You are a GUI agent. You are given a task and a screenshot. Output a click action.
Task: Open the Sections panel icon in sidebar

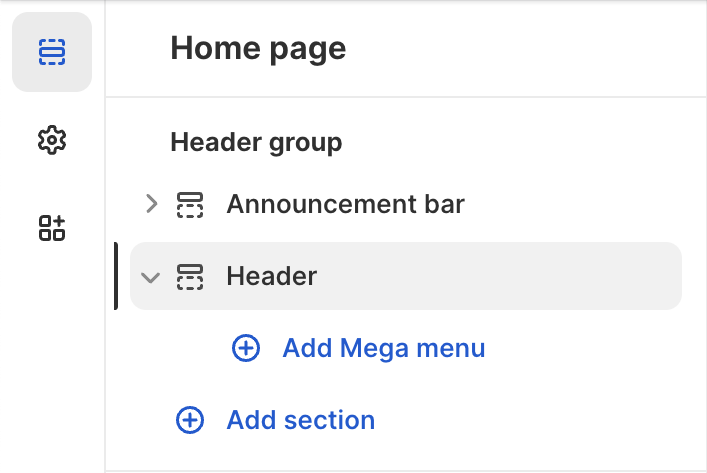[51, 51]
